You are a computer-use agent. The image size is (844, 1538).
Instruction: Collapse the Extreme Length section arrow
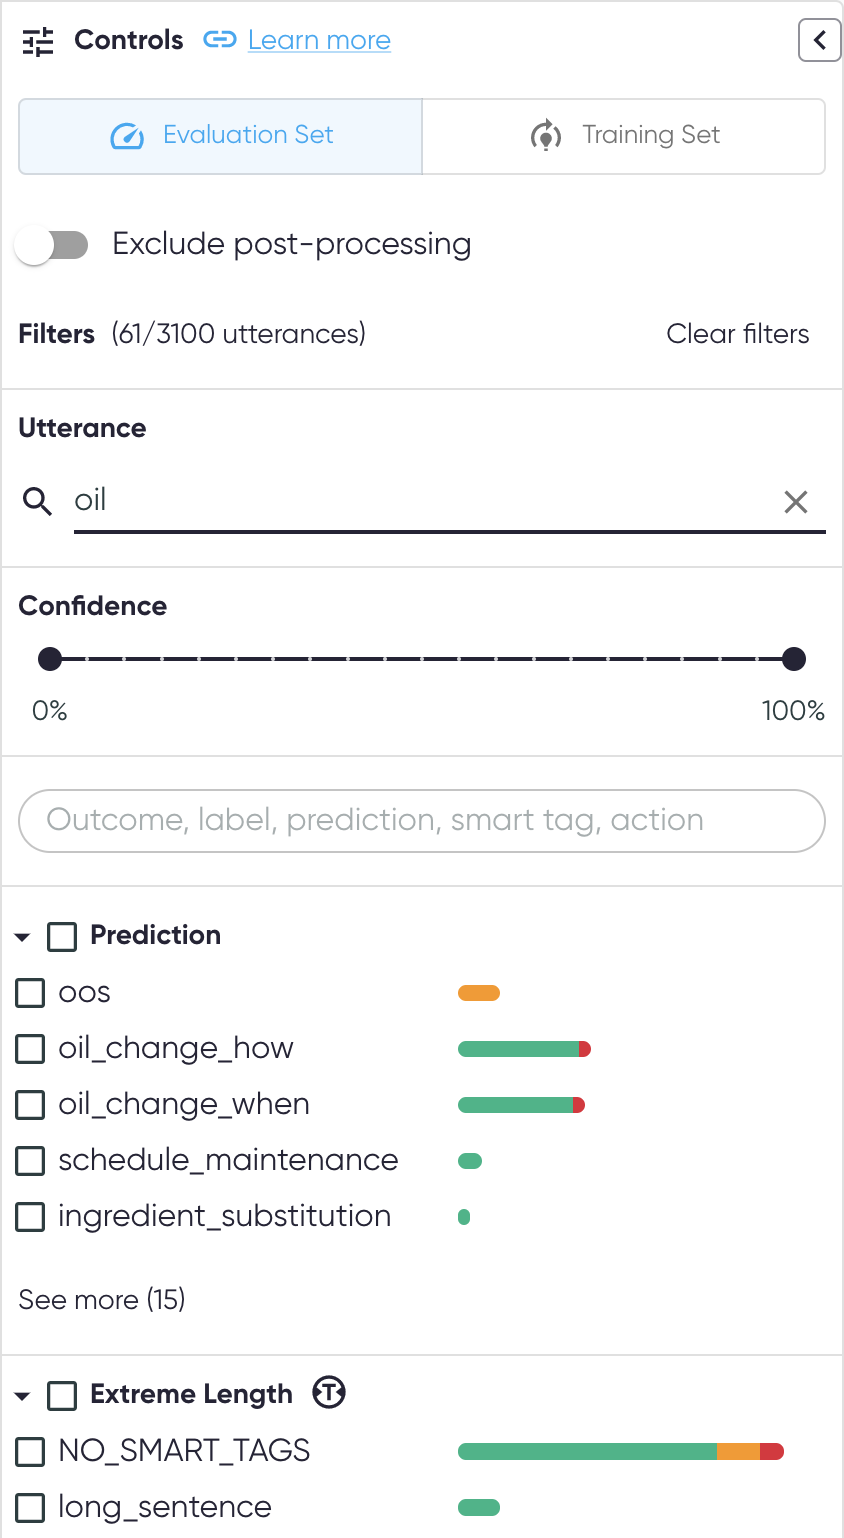click(23, 1396)
